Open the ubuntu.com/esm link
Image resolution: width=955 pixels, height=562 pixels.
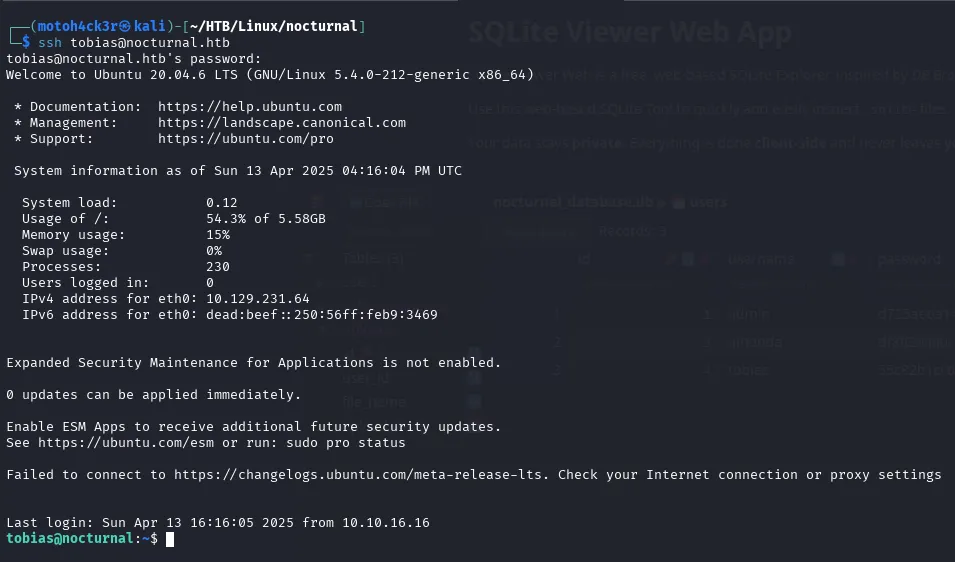pyautogui.click(x=126, y=443)
